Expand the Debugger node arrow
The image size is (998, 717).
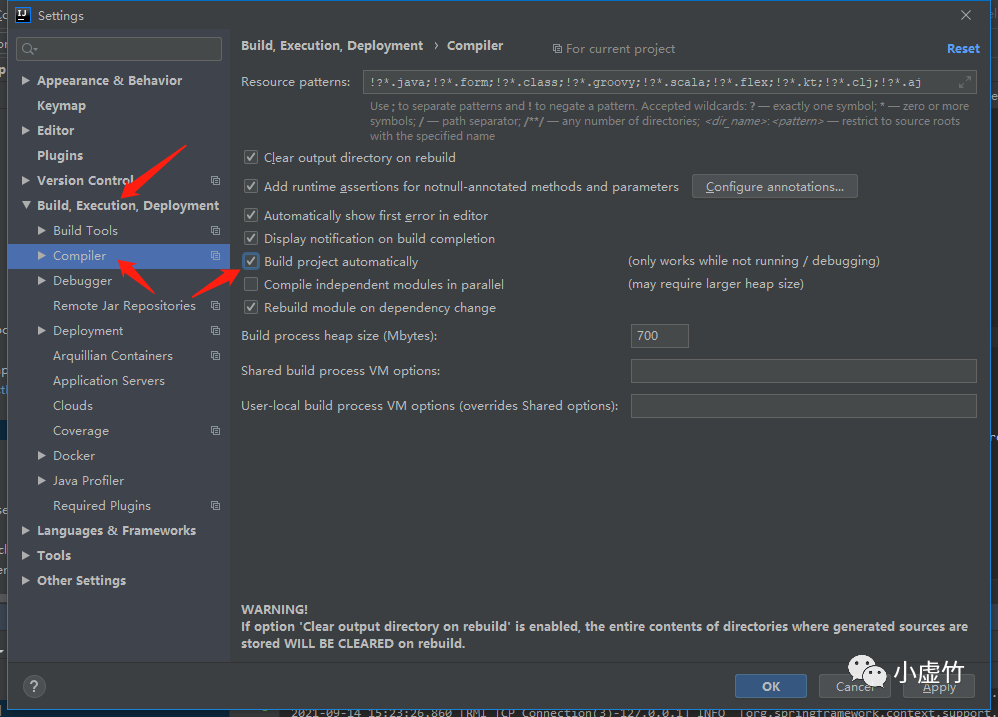tap(41, 281)
